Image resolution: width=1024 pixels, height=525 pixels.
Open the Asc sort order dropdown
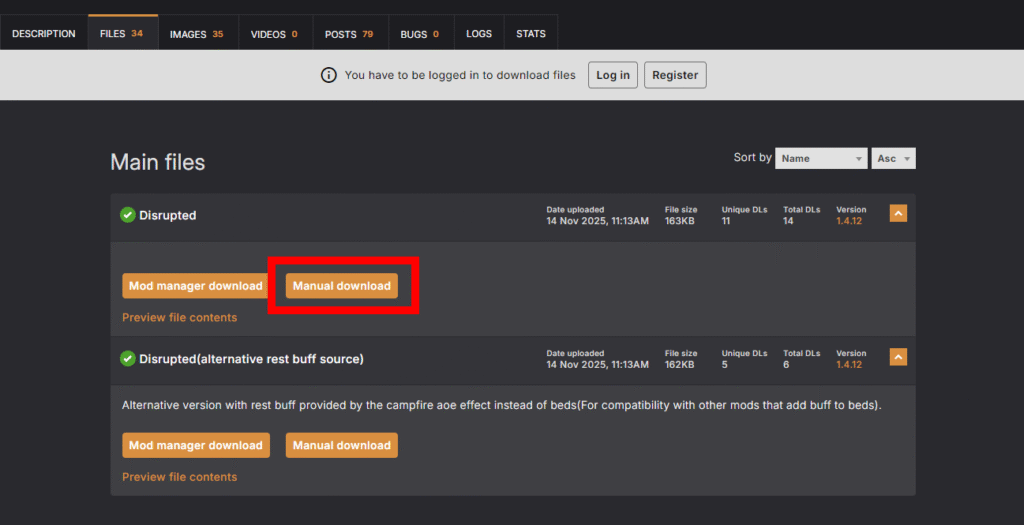(894, 158)
